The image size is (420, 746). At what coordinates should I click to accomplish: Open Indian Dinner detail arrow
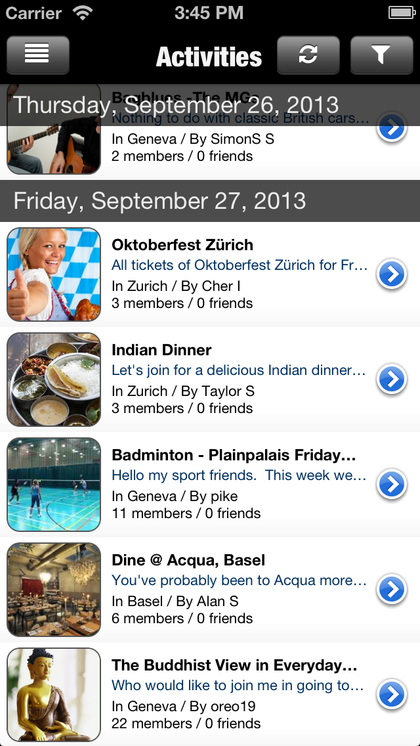coord(392,380)
